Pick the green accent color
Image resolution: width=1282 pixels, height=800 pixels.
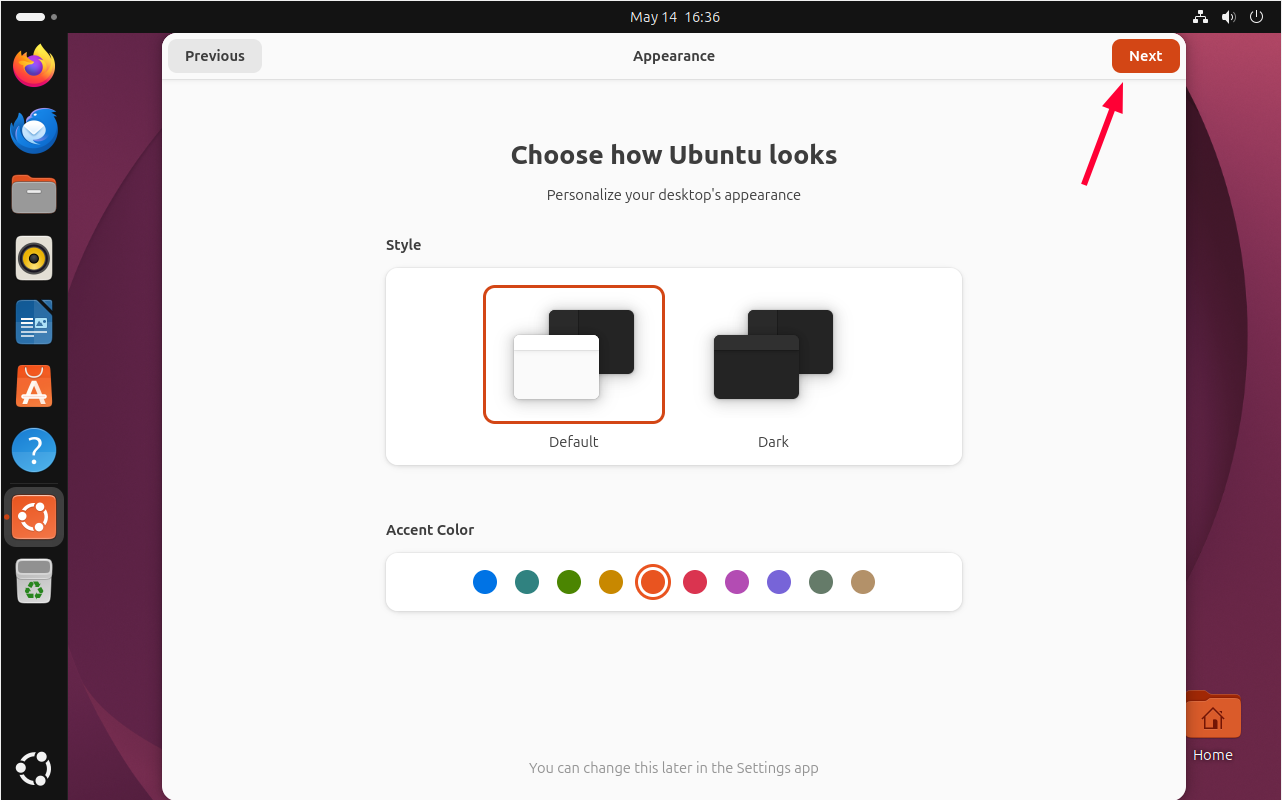[569, 582]
